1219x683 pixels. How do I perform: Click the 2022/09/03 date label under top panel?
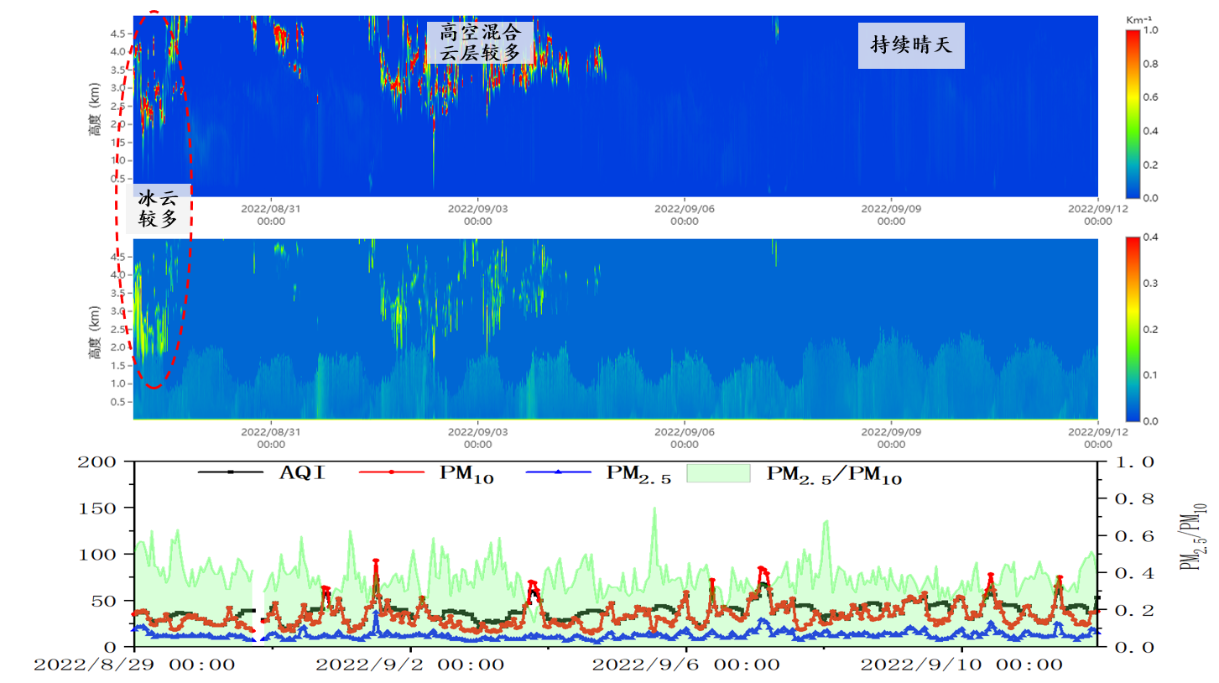(477, 214)
